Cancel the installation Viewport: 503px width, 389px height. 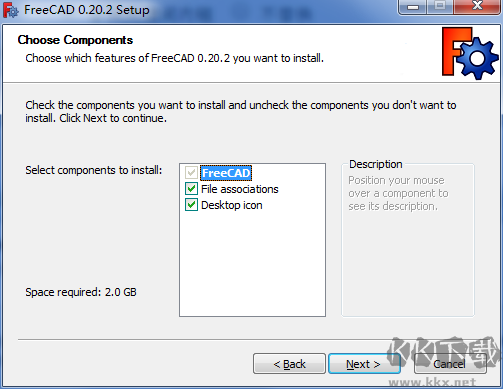(x=450, y=364)
